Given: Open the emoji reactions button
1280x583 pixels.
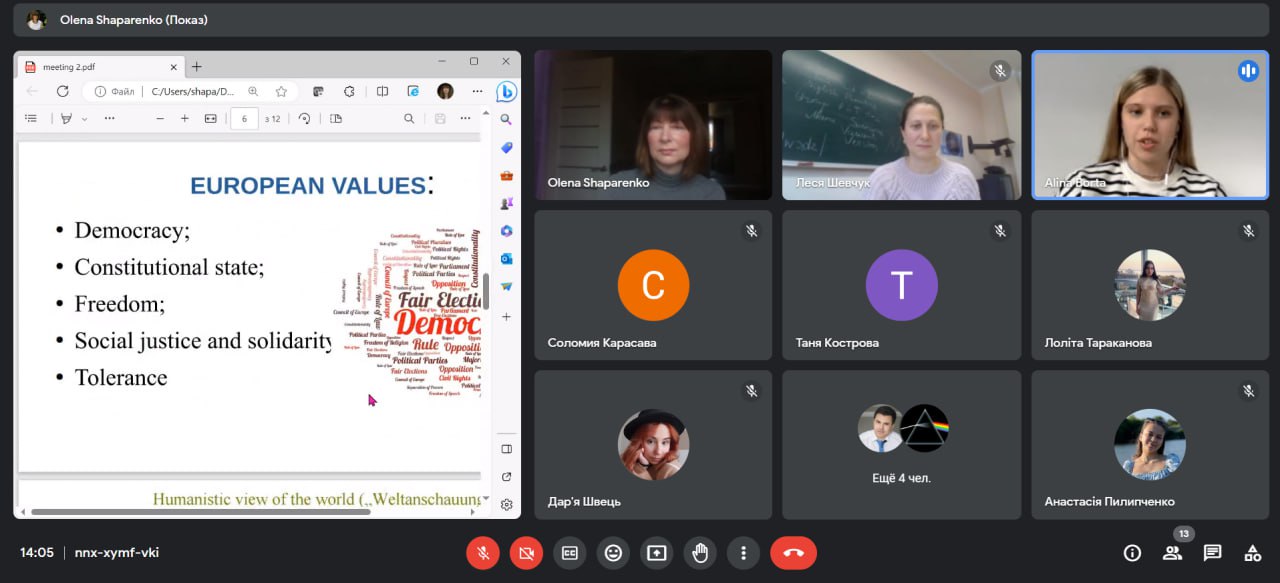Looking at the screenshot, I should tap(613, 552).
